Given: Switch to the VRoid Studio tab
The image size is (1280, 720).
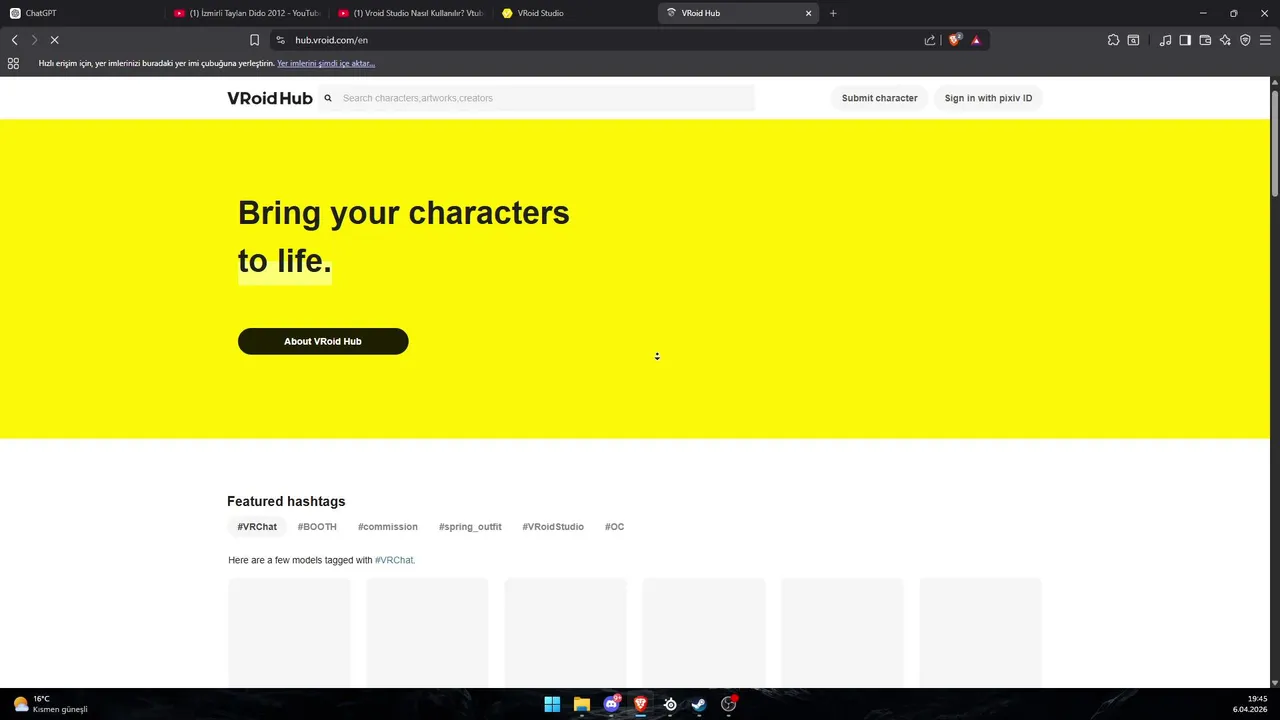Looking at the screenshot, I should coord(575,13).
